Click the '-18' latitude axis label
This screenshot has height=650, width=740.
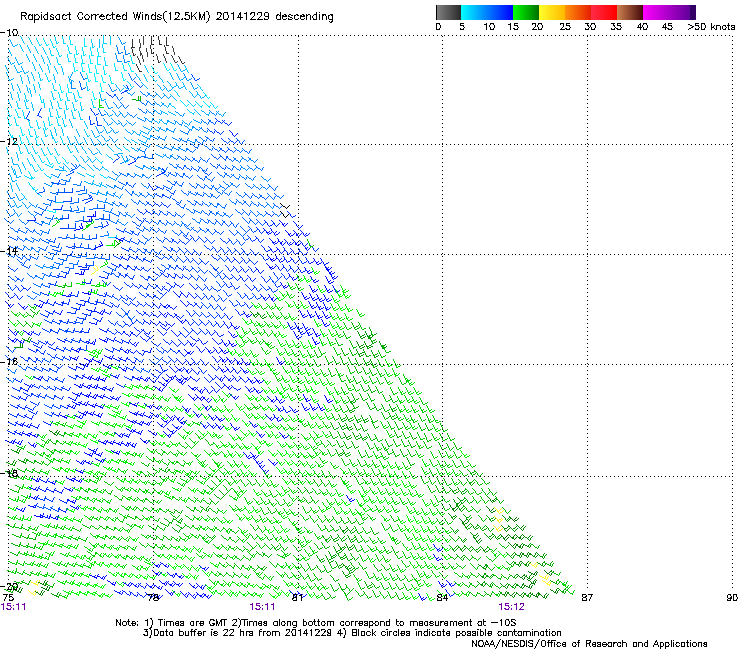click(x=9, y=473)
